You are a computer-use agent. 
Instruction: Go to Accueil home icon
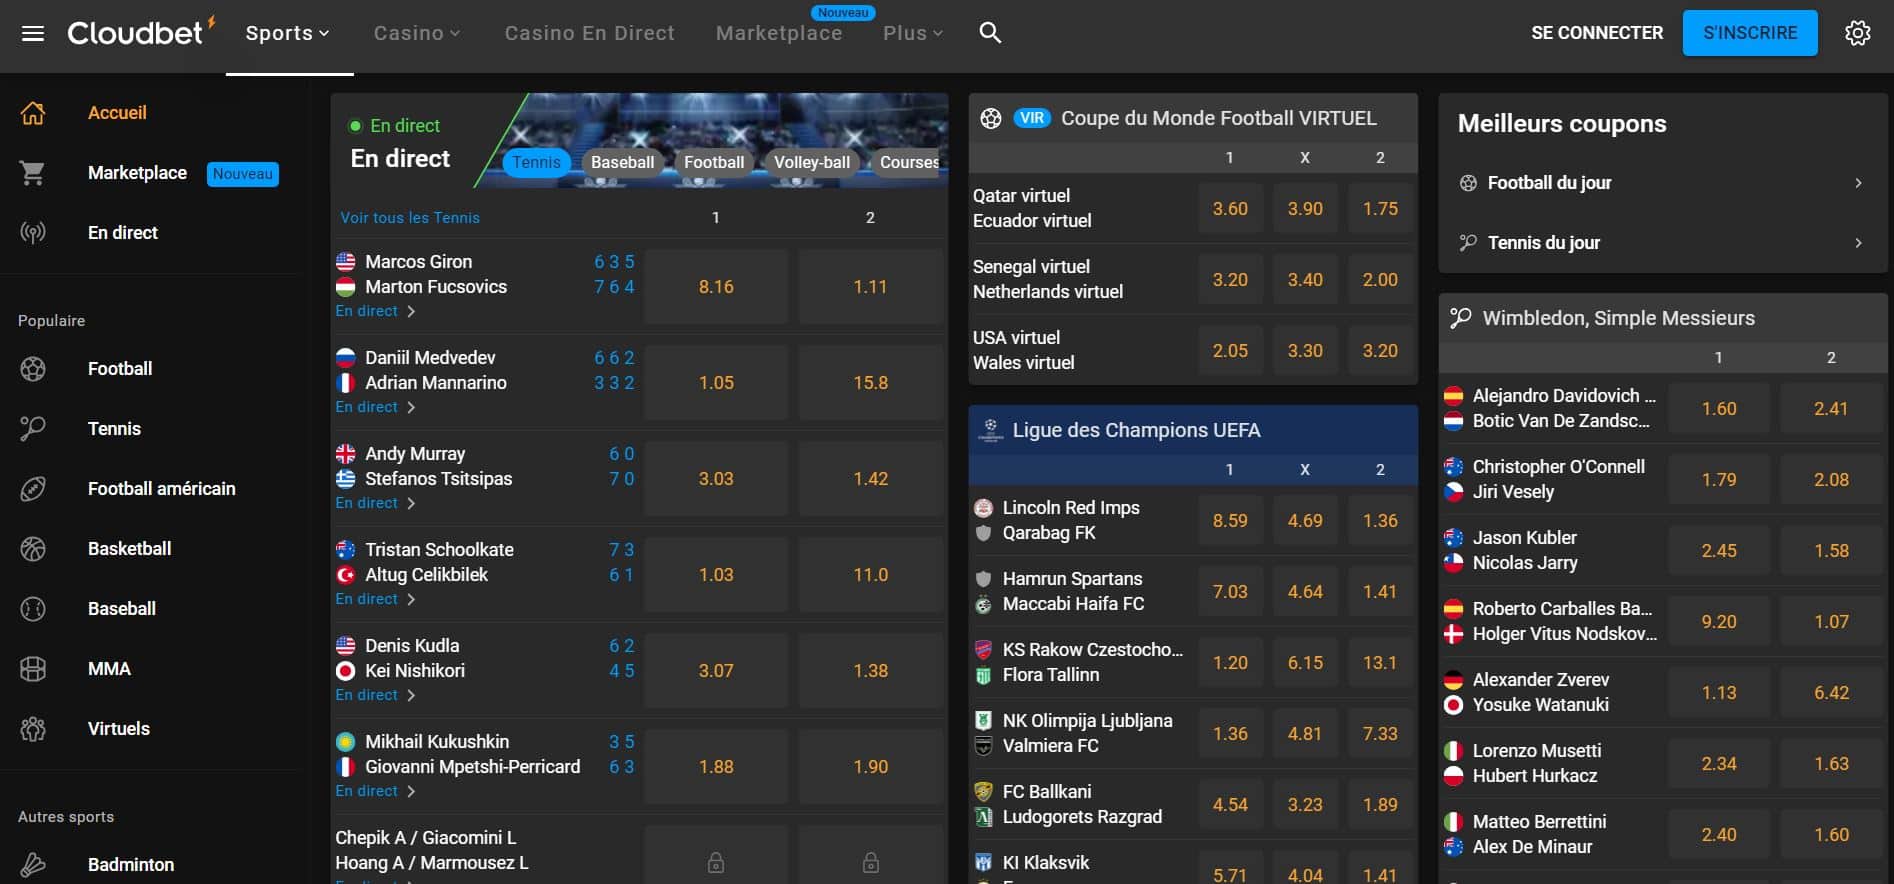[x=33, y=113]
